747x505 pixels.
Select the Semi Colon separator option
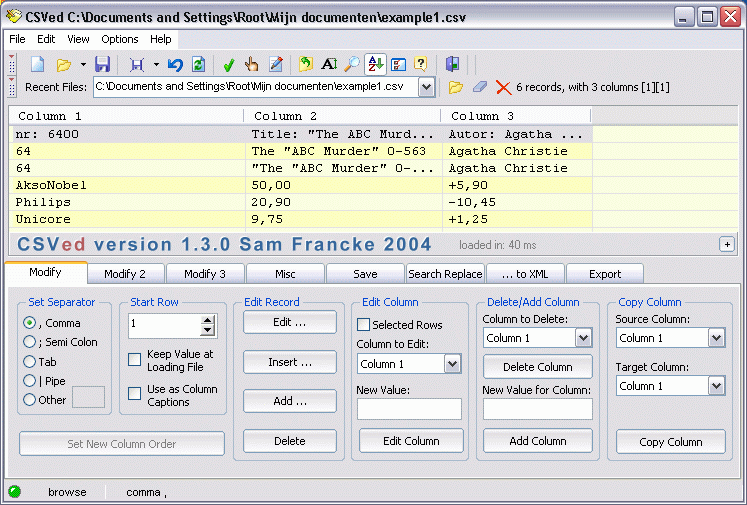tap(30, 342)
